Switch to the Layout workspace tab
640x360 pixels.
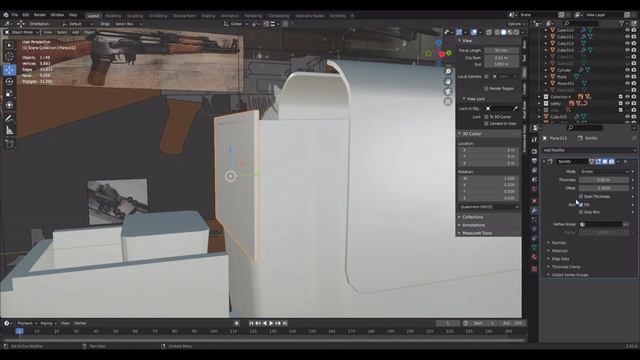point(93,16)
